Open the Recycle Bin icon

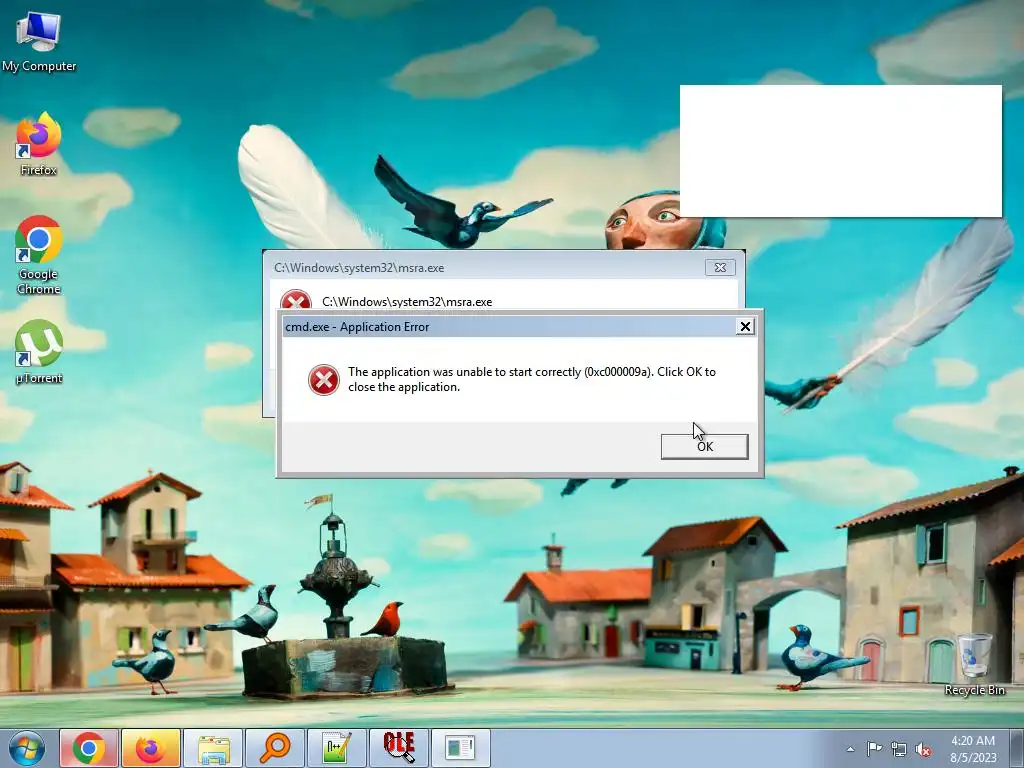click(x=974, y=664)
